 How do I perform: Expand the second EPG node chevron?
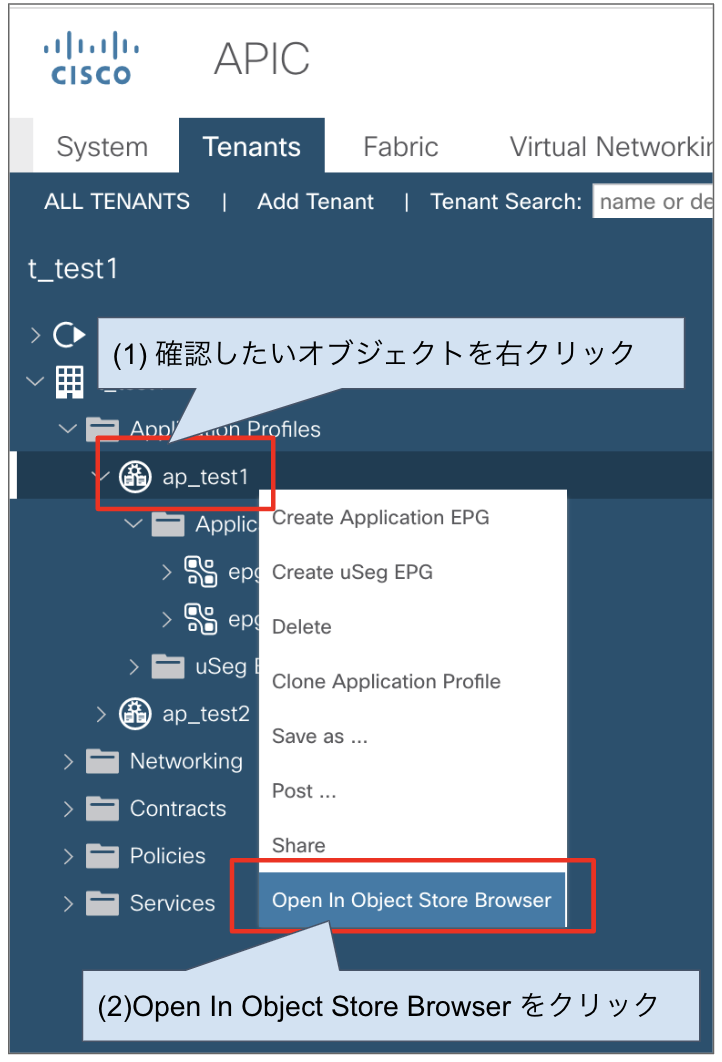click(x=167, y=619)
